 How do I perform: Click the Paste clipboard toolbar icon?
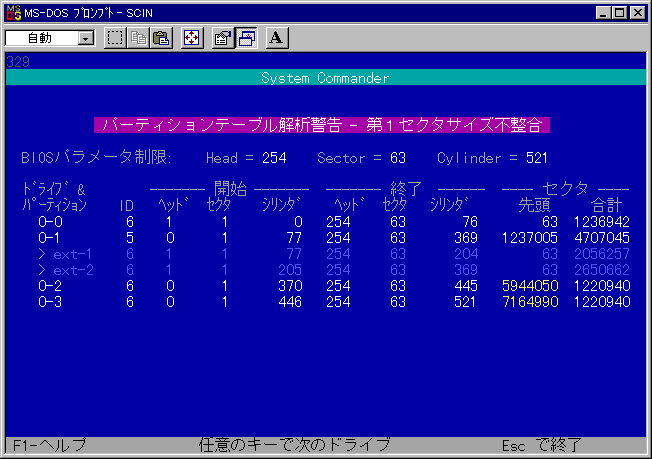(x=161, y=38)
